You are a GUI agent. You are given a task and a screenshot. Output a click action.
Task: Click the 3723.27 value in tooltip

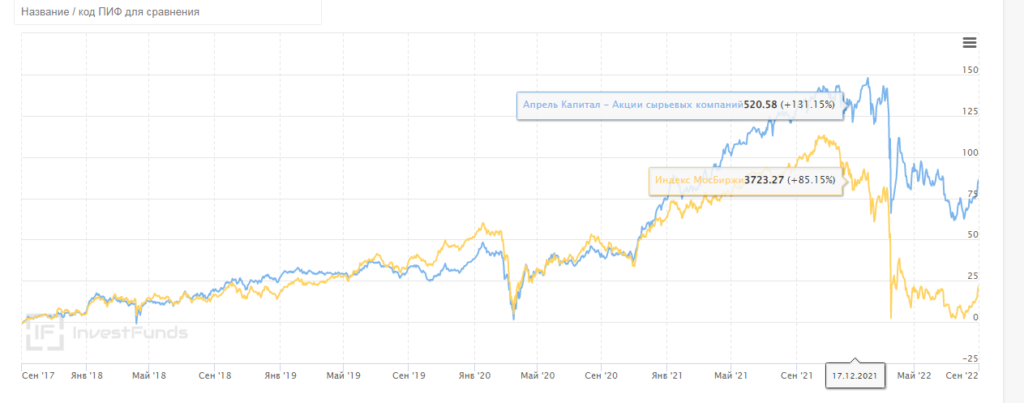click(x=764, y=180)
